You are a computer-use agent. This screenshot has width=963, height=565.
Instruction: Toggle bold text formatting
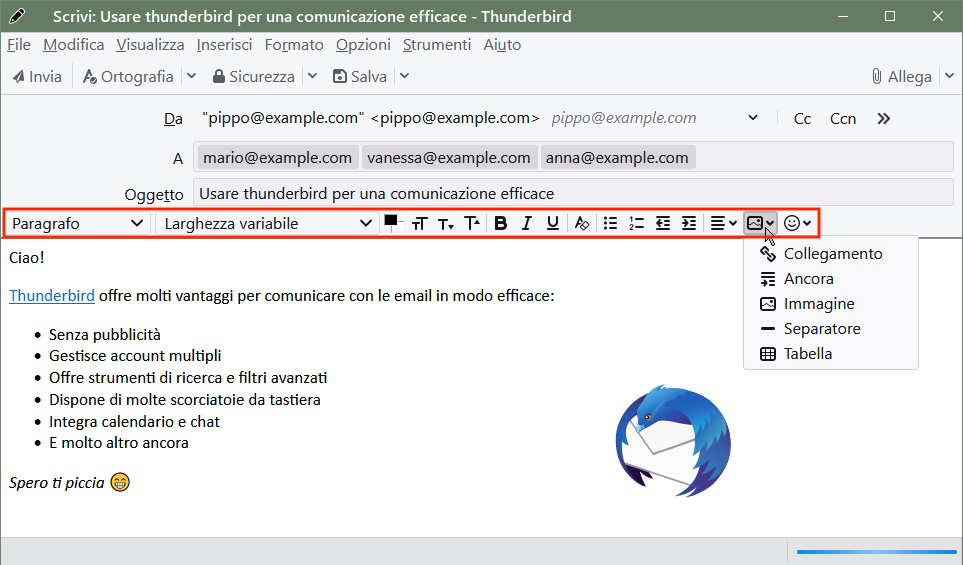(x=501, y=224)
